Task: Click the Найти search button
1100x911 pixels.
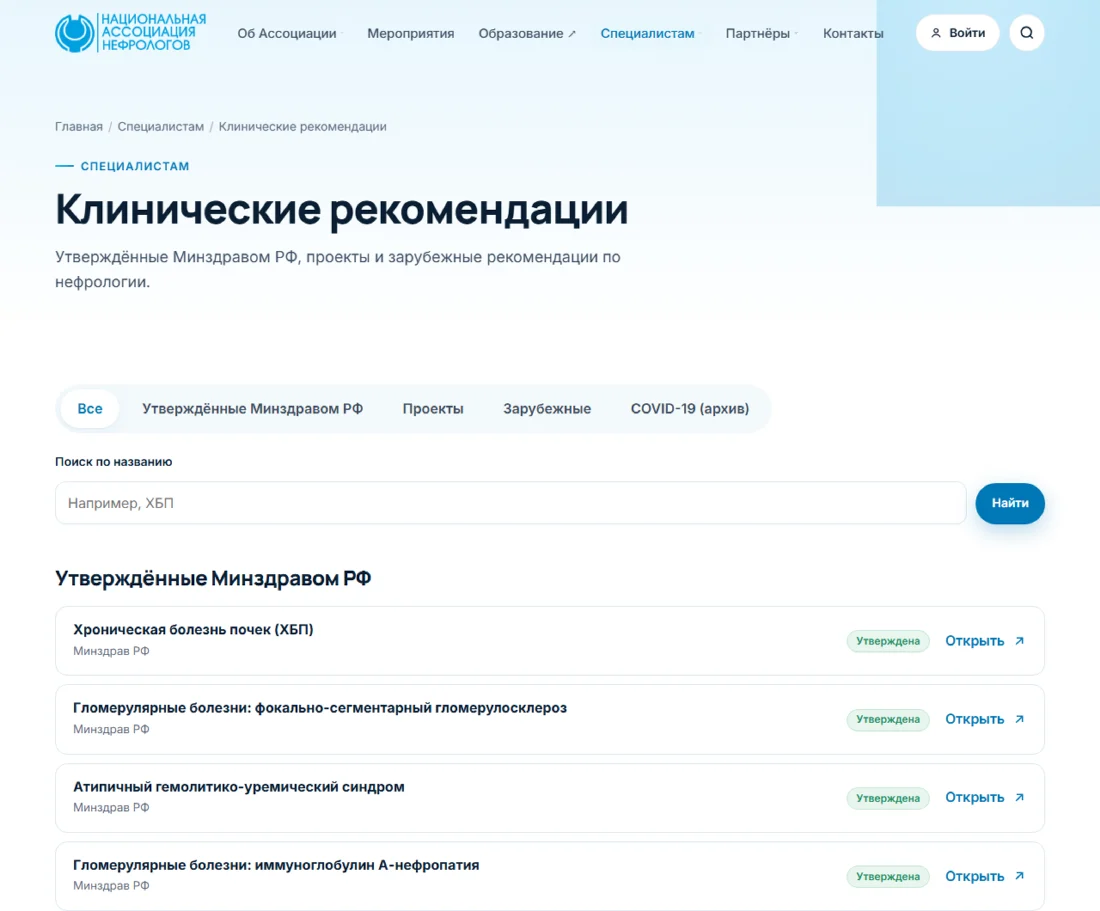Action: [x=1010, y=504]
